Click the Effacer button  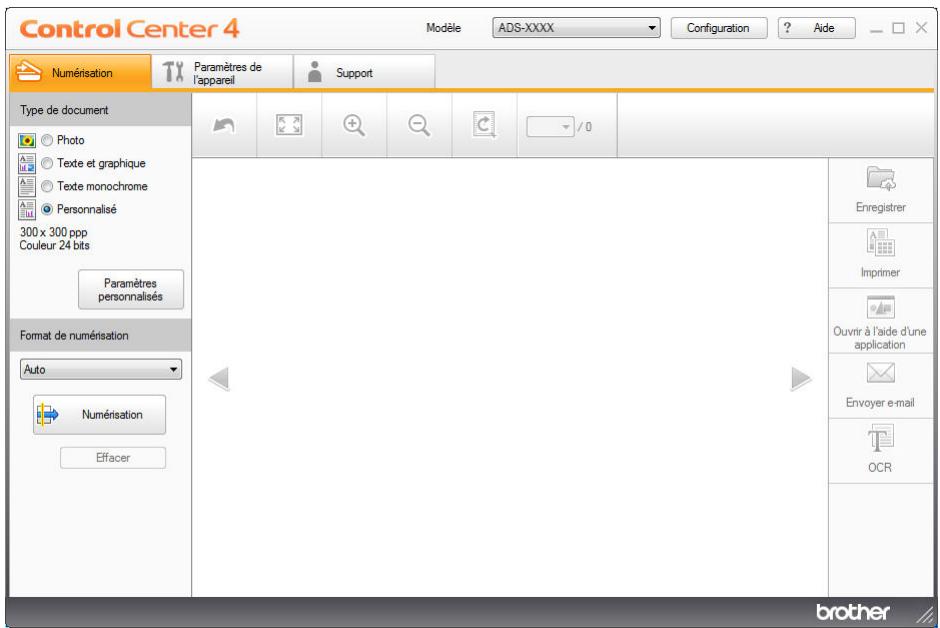[x=113, y=458]
